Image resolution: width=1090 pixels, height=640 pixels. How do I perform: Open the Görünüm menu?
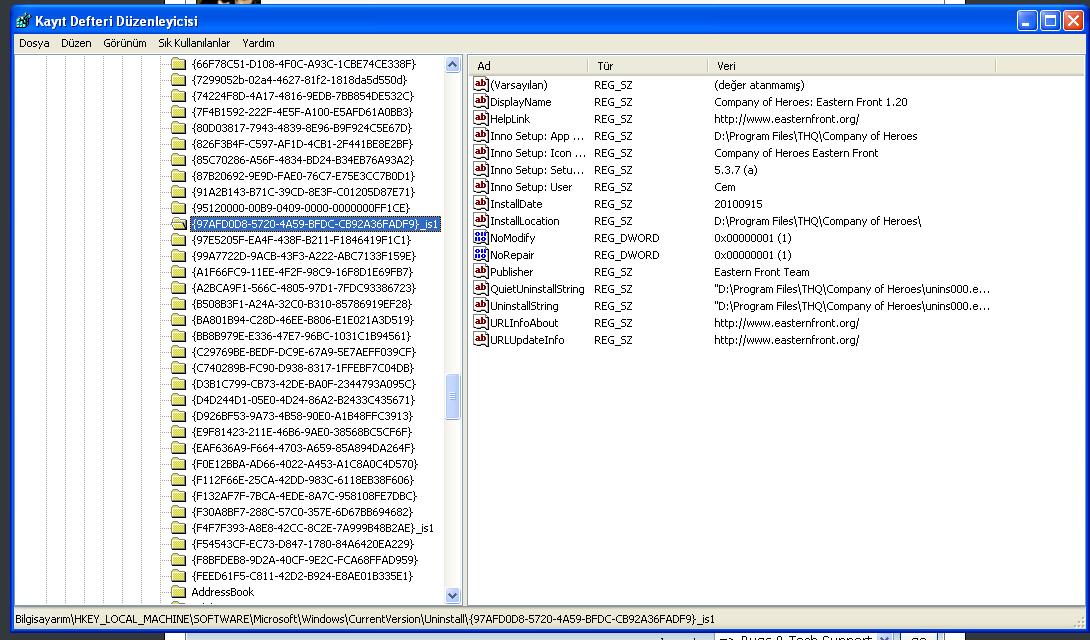point(125,43)
